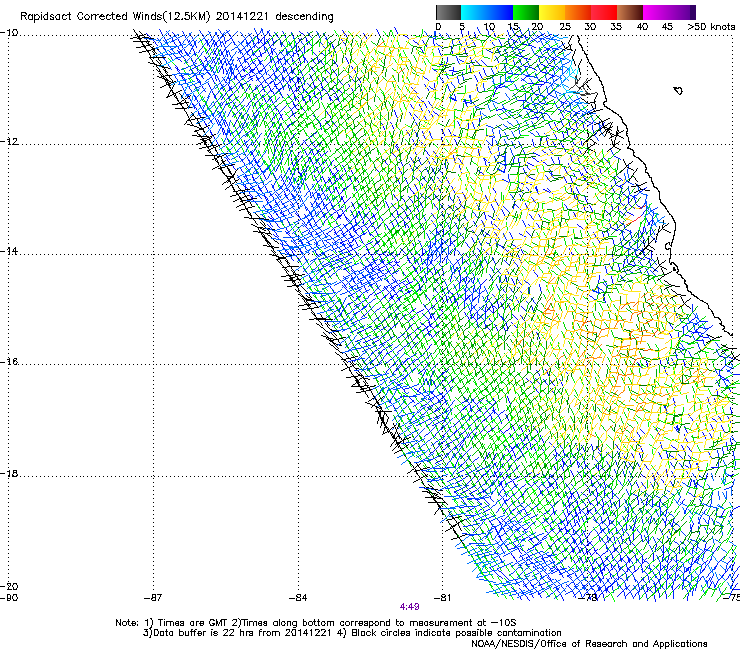Click the blue 5-15 knots legend segment

coord(487,12)
